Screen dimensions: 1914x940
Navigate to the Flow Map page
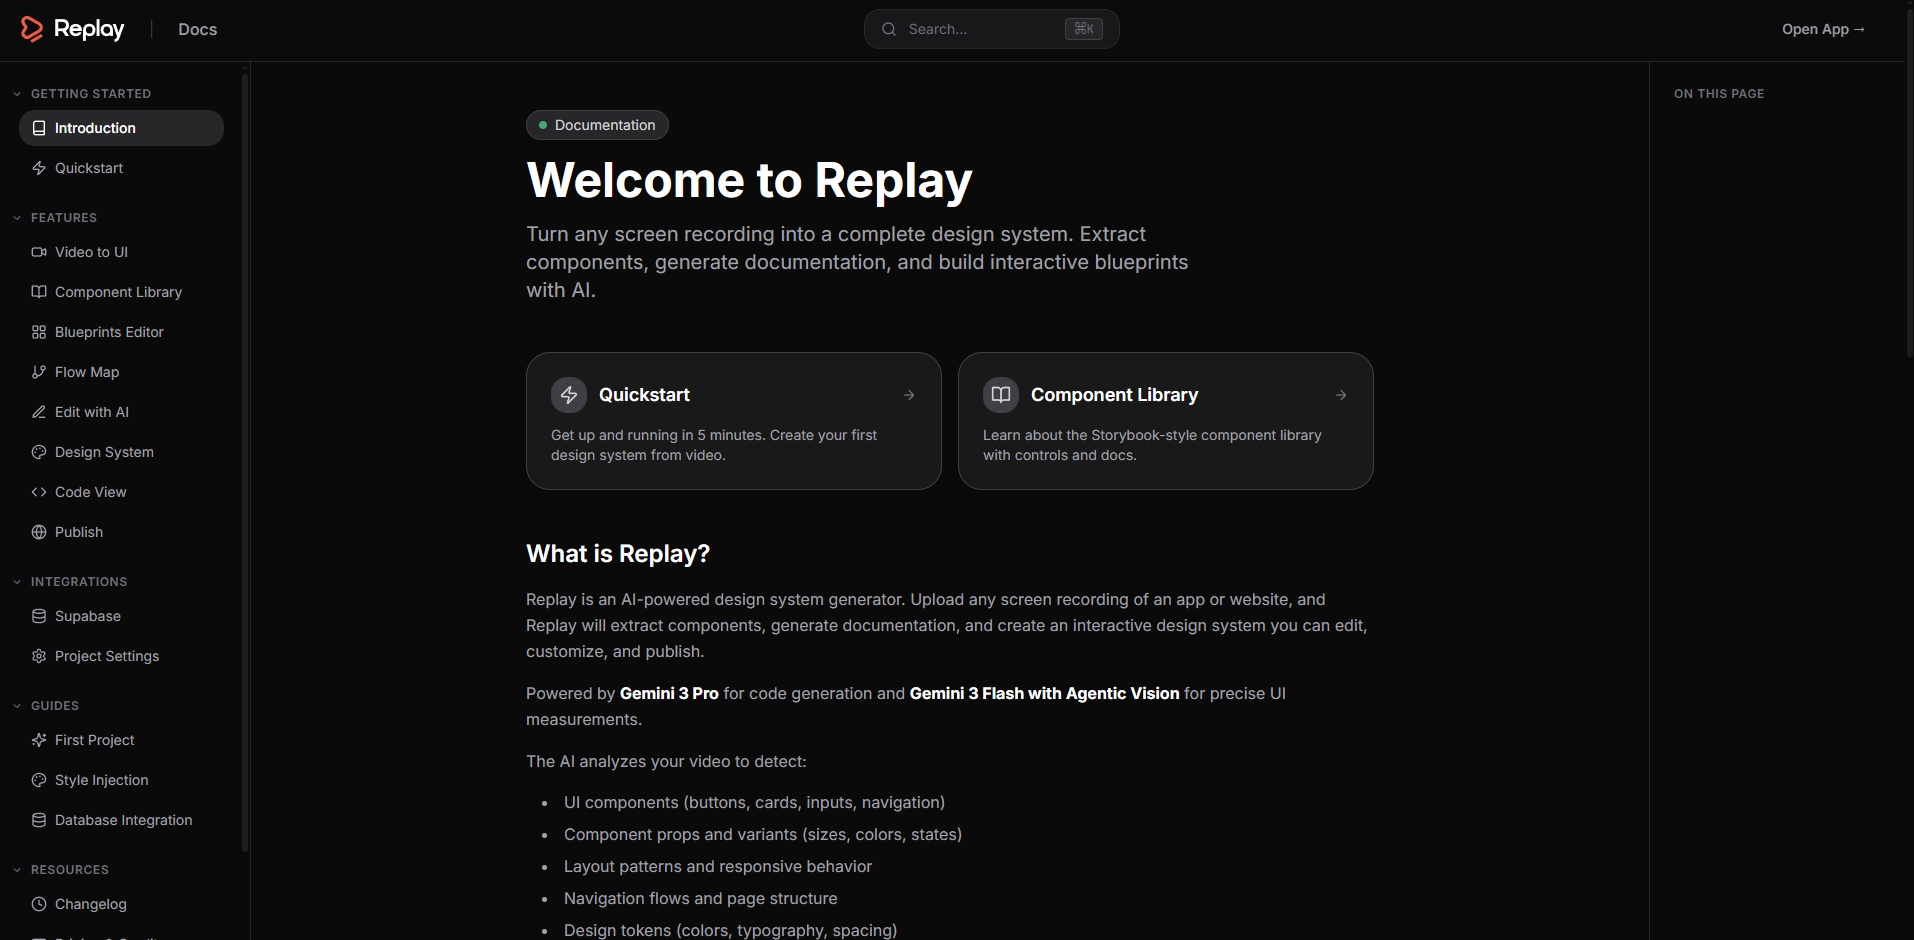tap(121, 372)
